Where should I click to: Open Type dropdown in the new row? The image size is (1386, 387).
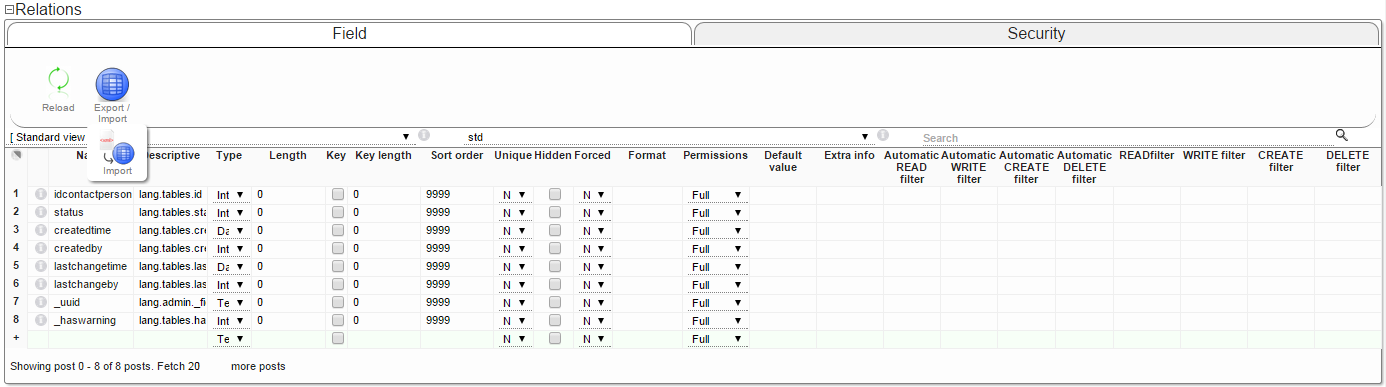[231, 339]
